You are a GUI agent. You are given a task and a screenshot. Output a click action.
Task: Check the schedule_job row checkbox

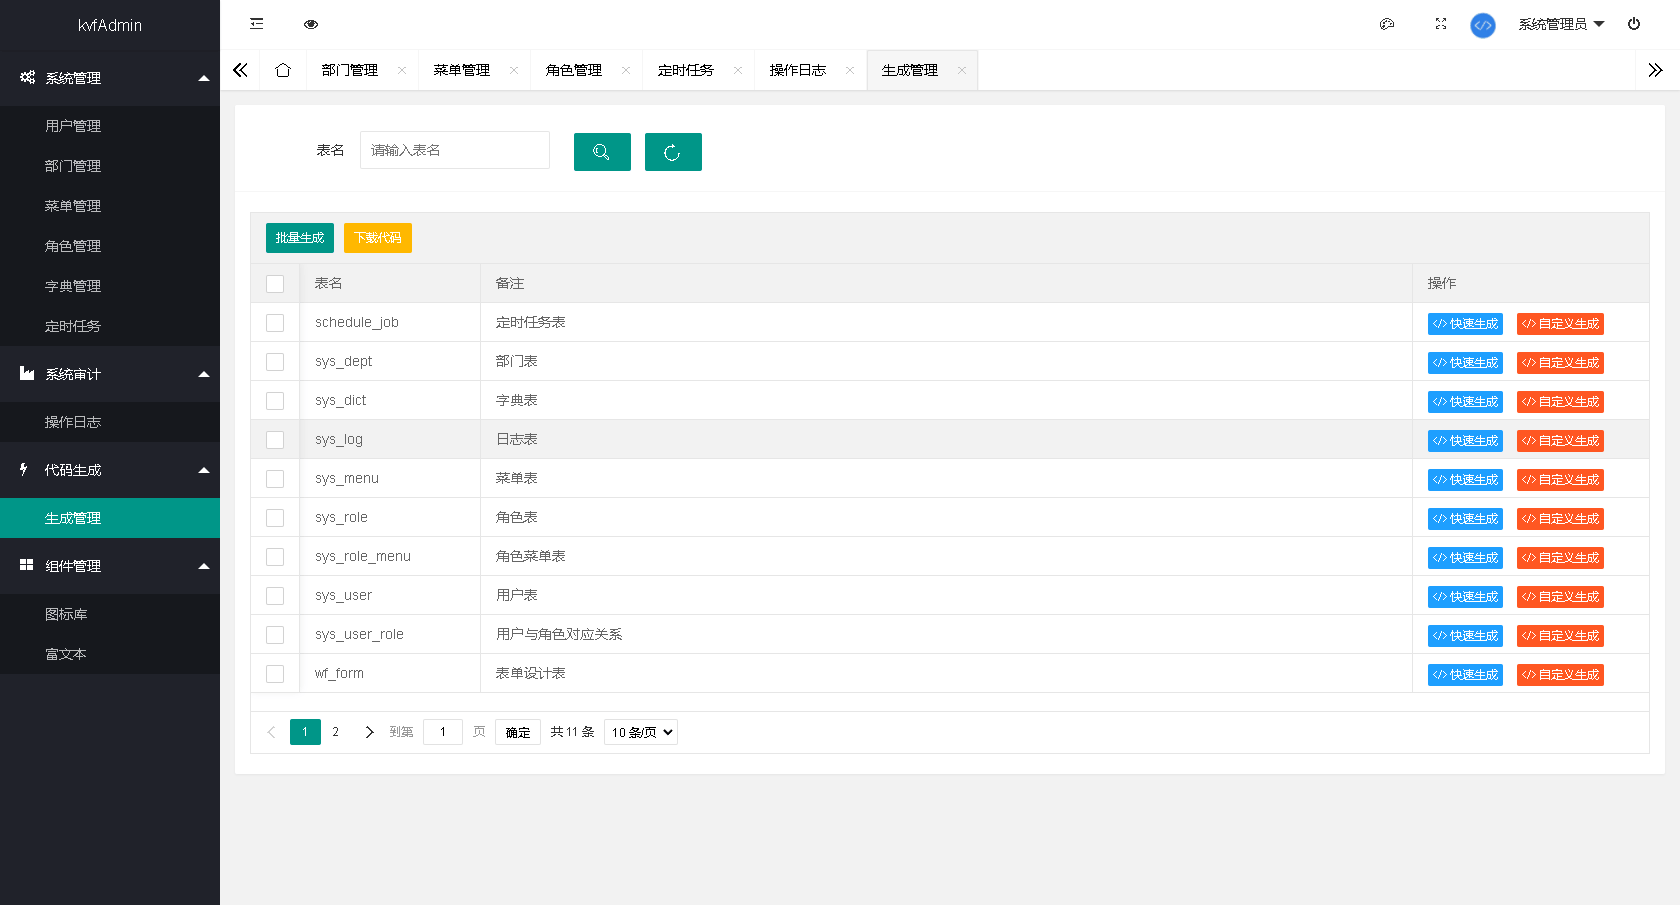pyautogui.click(x=275, y=322)
